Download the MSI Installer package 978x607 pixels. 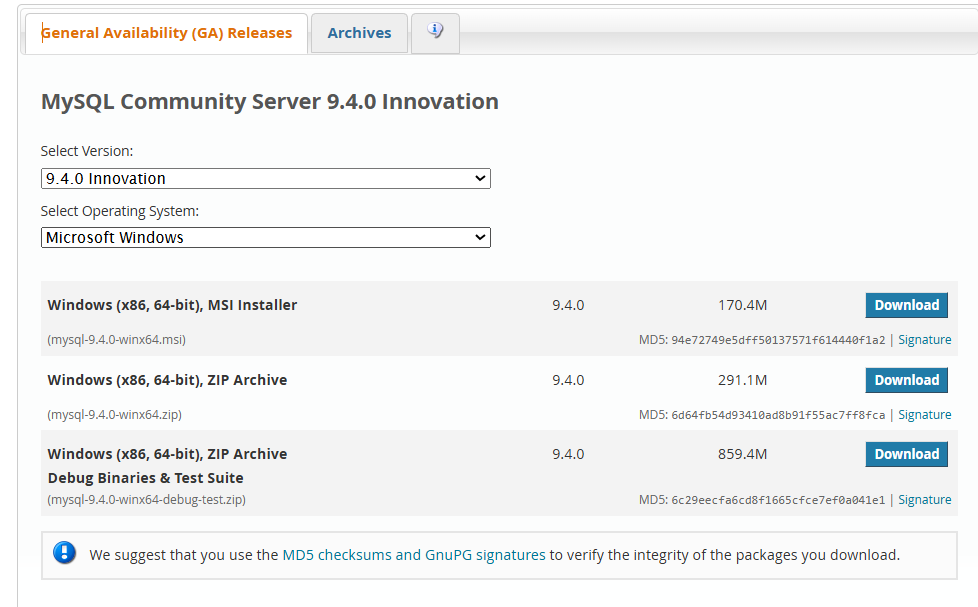(906, 305)
